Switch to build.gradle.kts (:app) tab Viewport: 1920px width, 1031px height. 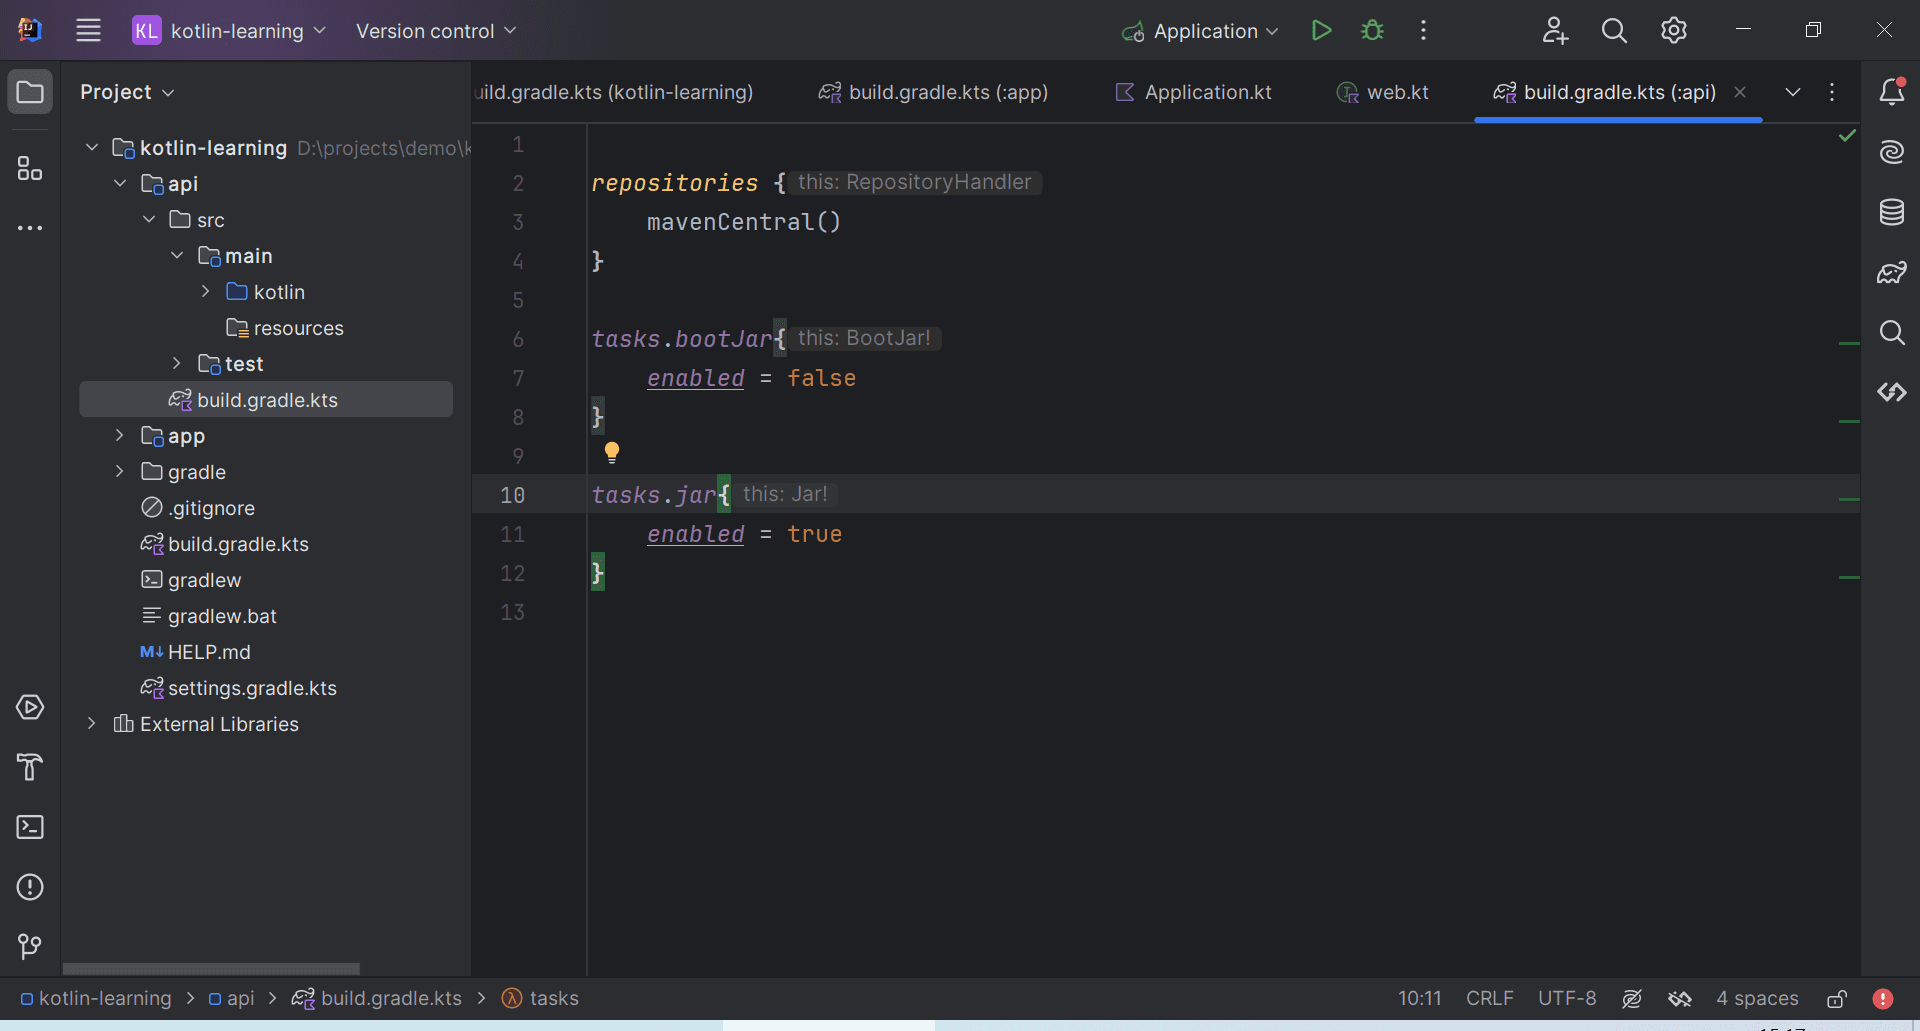pos(933,92)
